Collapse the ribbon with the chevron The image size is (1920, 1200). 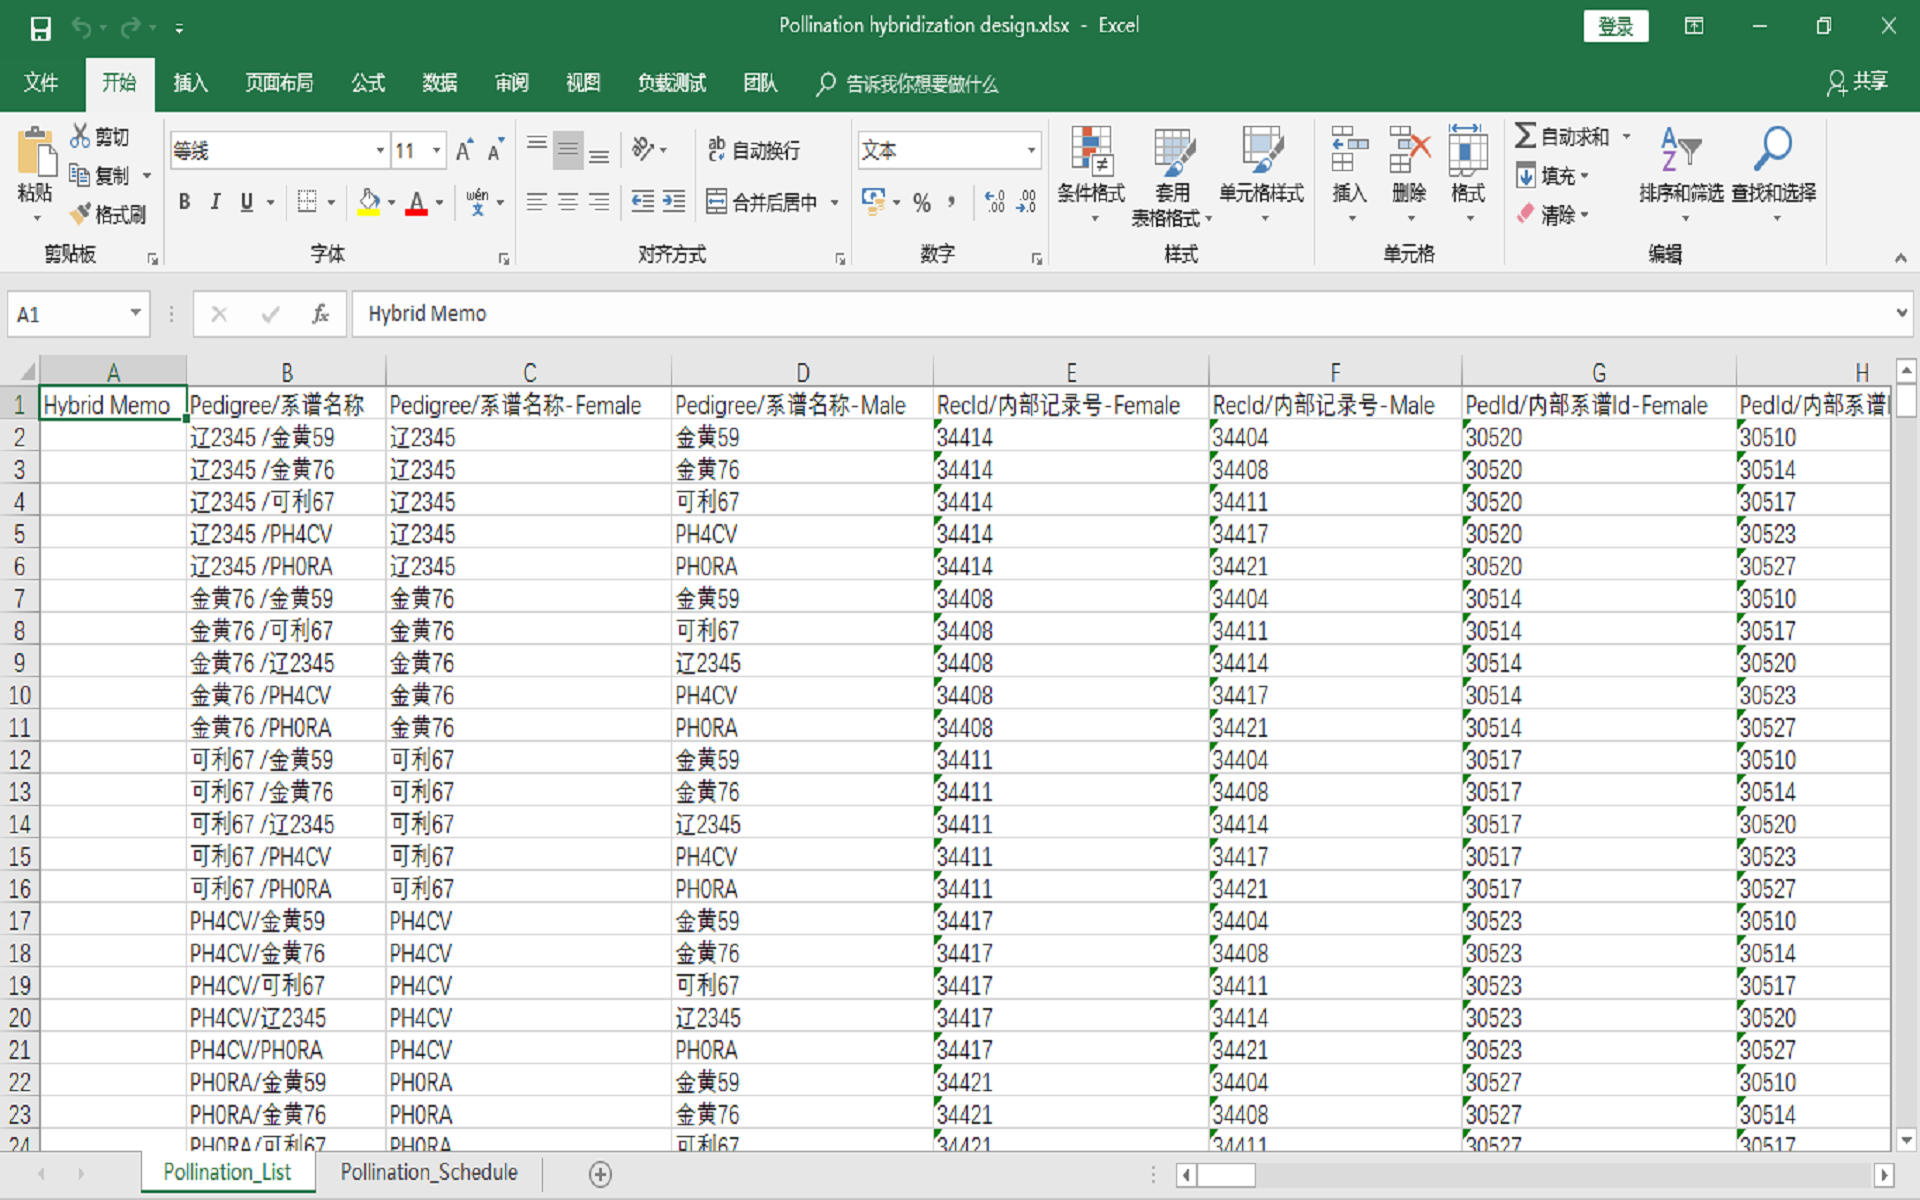[x=1900, y=258]
